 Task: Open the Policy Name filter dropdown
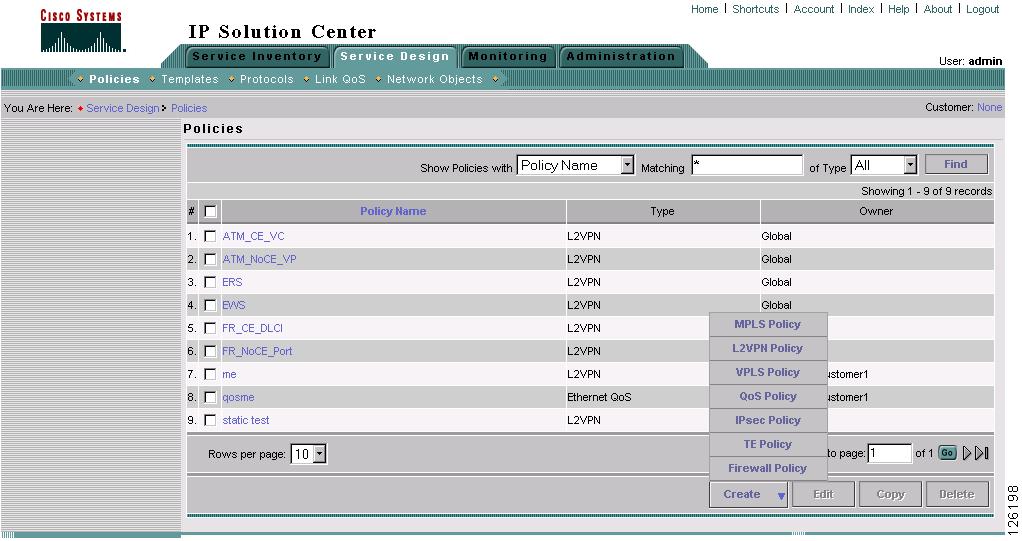pos(575,166)
